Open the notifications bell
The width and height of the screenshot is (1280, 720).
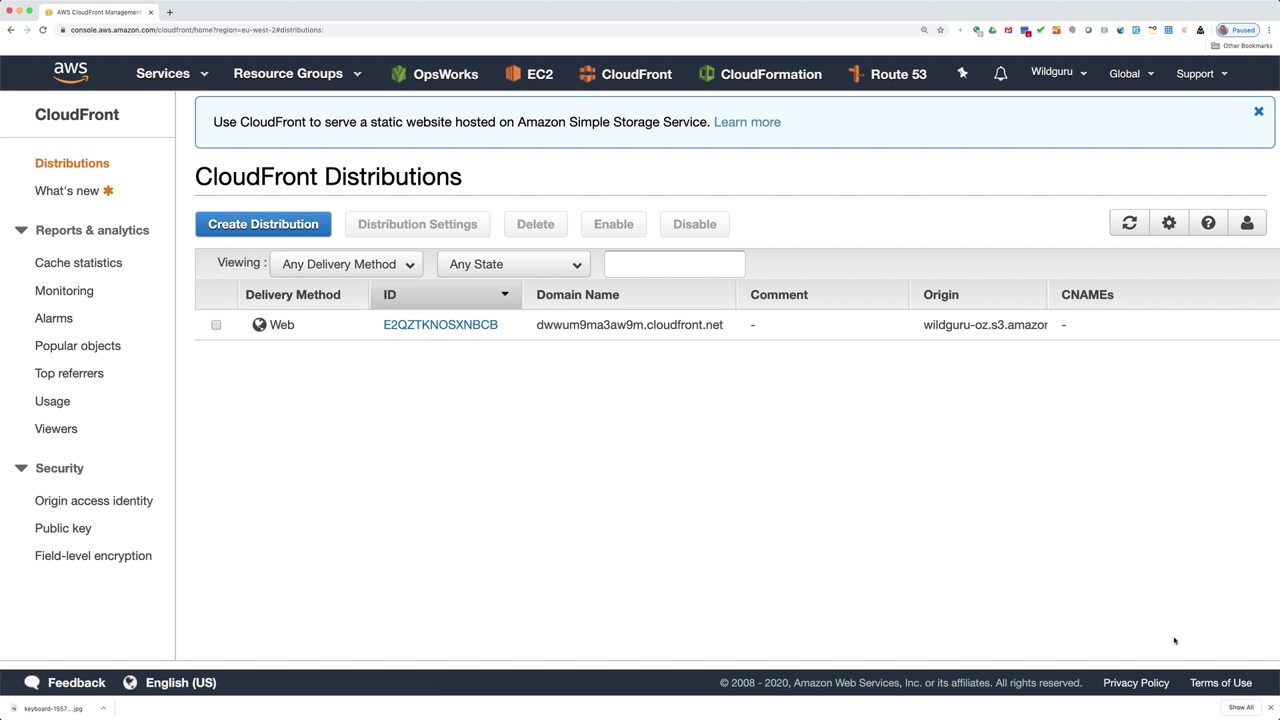click(1000, 74)
